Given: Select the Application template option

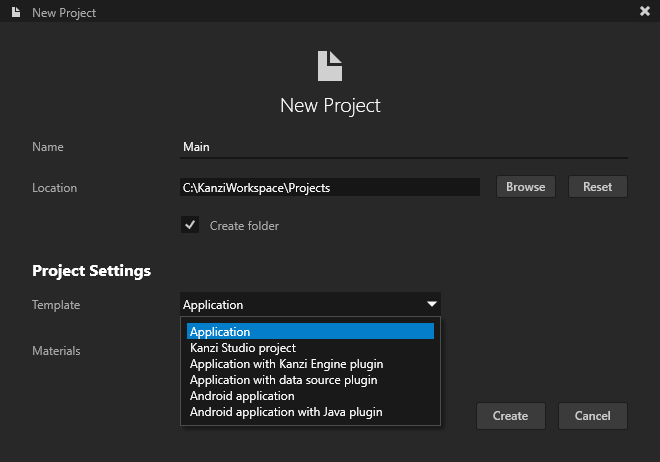Looking at the screenshot, I should coord(310,332).
